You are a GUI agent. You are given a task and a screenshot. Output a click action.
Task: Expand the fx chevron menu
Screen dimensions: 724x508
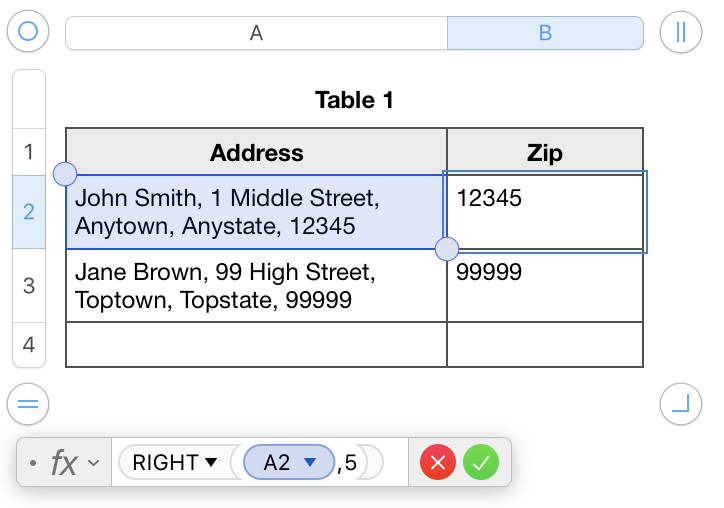(94, 463)
